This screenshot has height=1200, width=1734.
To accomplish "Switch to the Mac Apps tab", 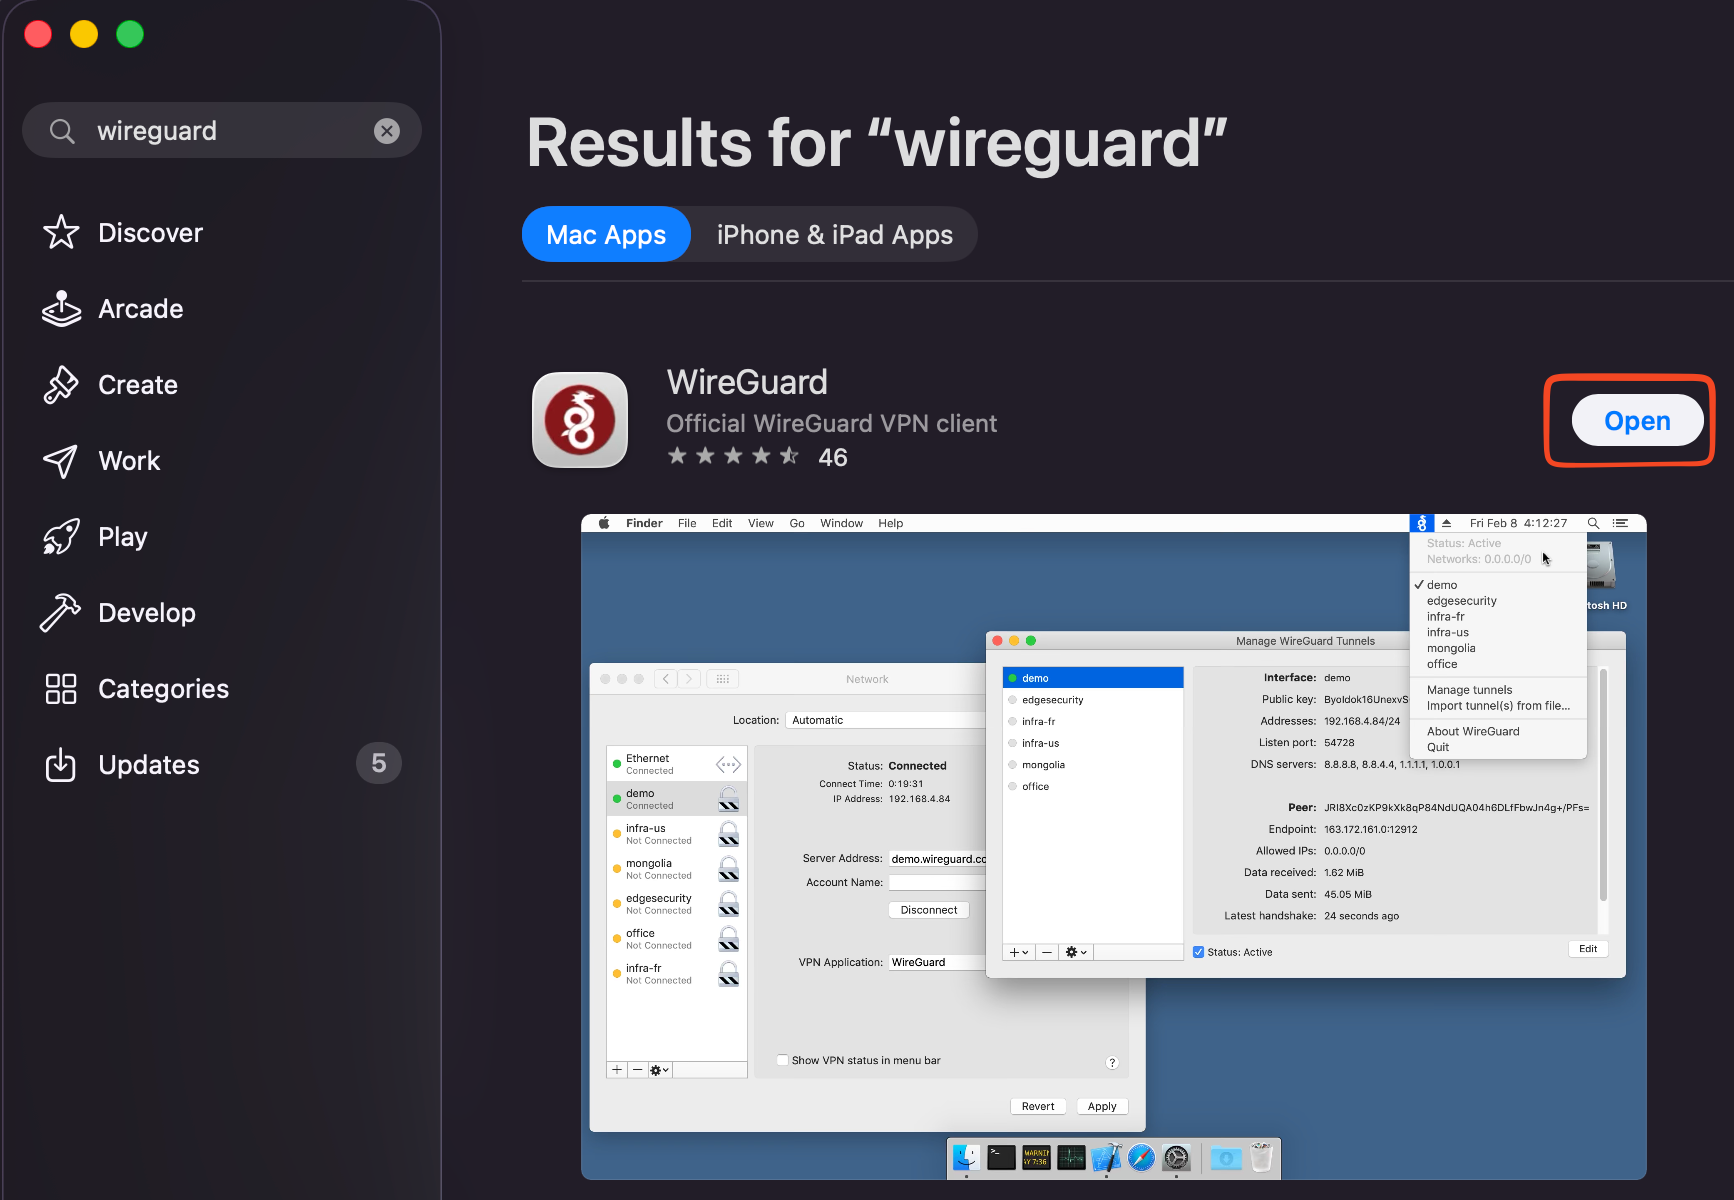I will click(606, 235).
